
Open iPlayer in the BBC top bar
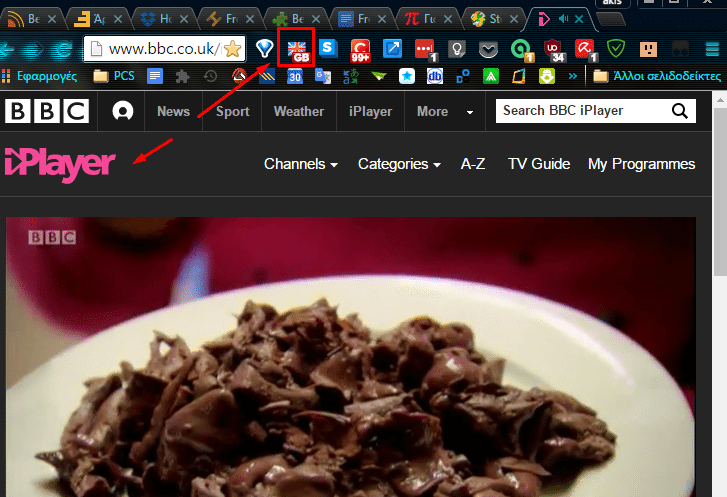(x=370, y=111)
